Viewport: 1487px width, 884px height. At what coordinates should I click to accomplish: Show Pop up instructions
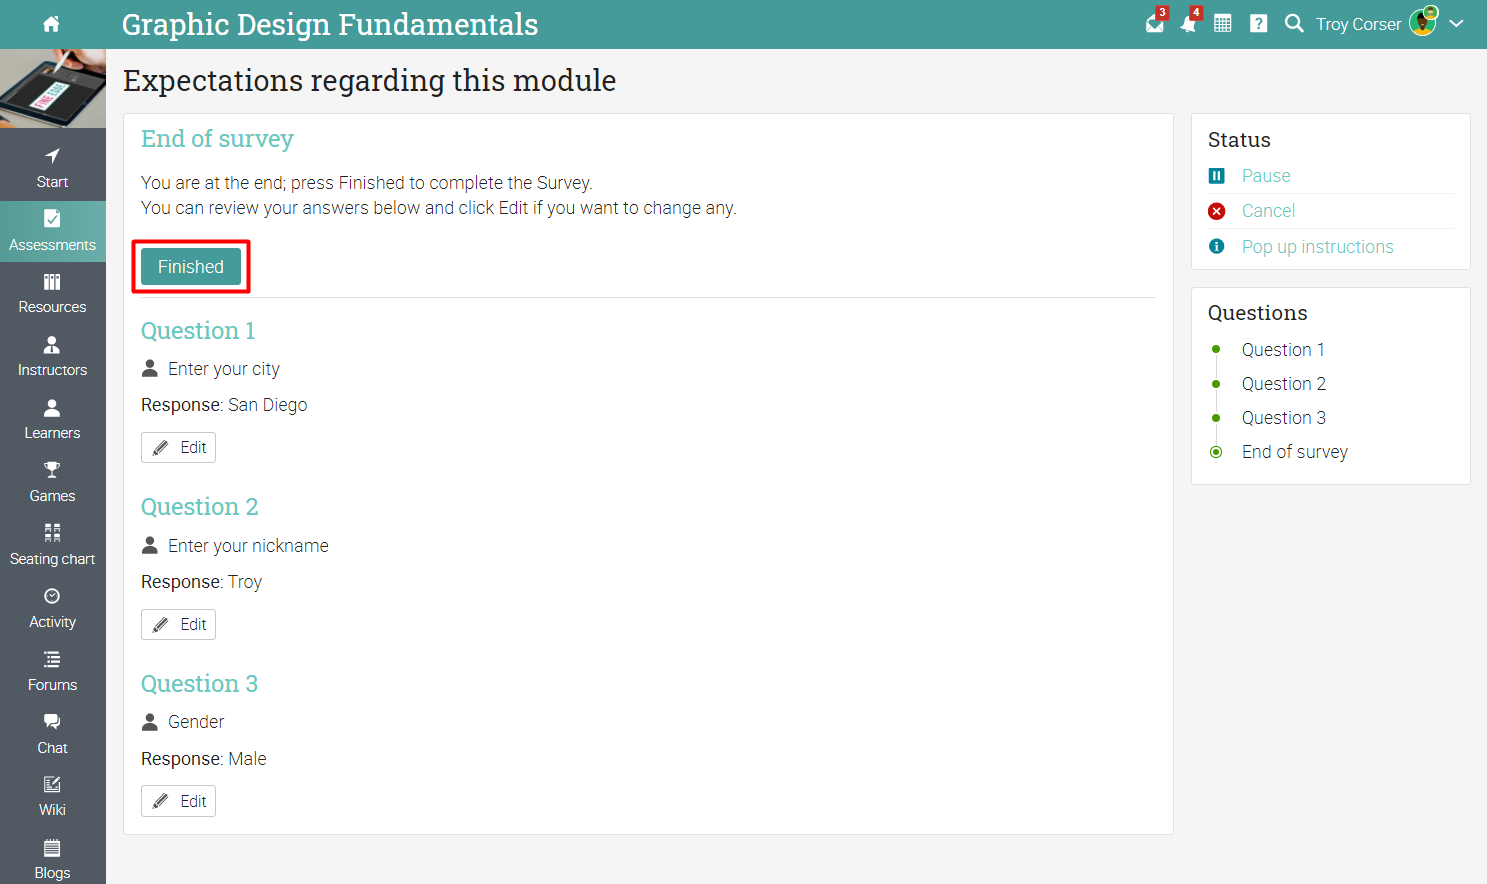pyautogui.click(x=1317, y=247)
